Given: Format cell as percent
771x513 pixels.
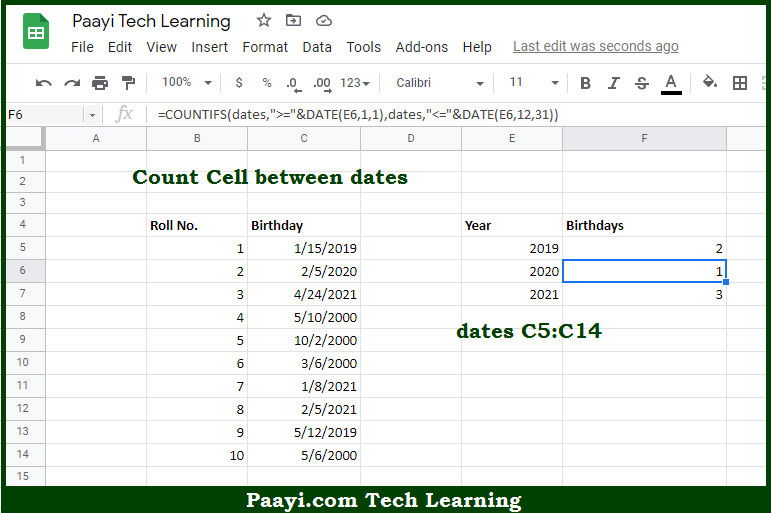Looking at the screenshot, I should click(x=267, y=83).
